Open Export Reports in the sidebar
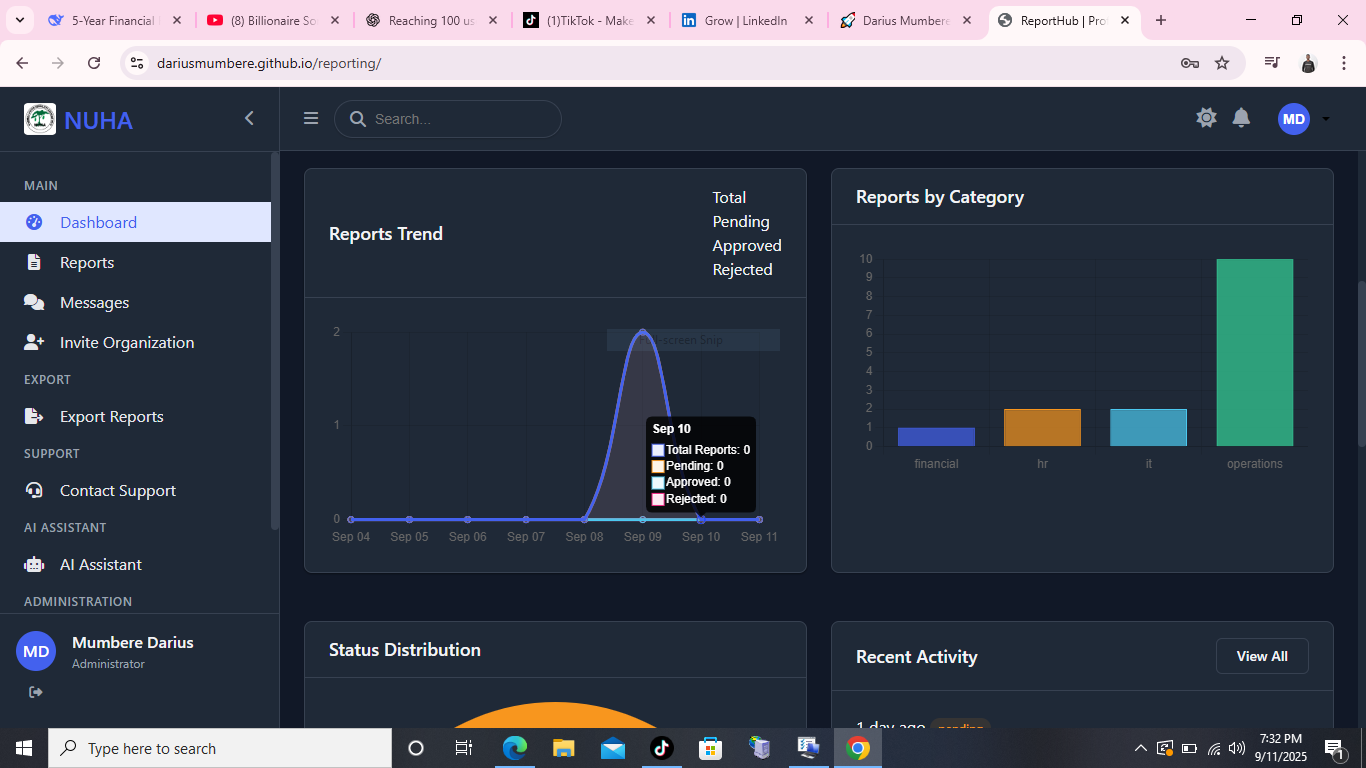The width and height of the screenshot is (1366, 768). click(135, 416)
